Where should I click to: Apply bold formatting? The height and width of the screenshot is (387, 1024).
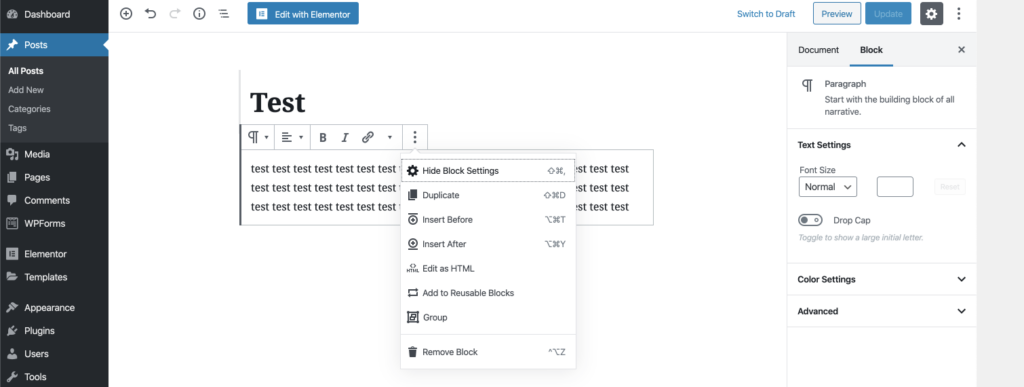[x=323, y=137]
